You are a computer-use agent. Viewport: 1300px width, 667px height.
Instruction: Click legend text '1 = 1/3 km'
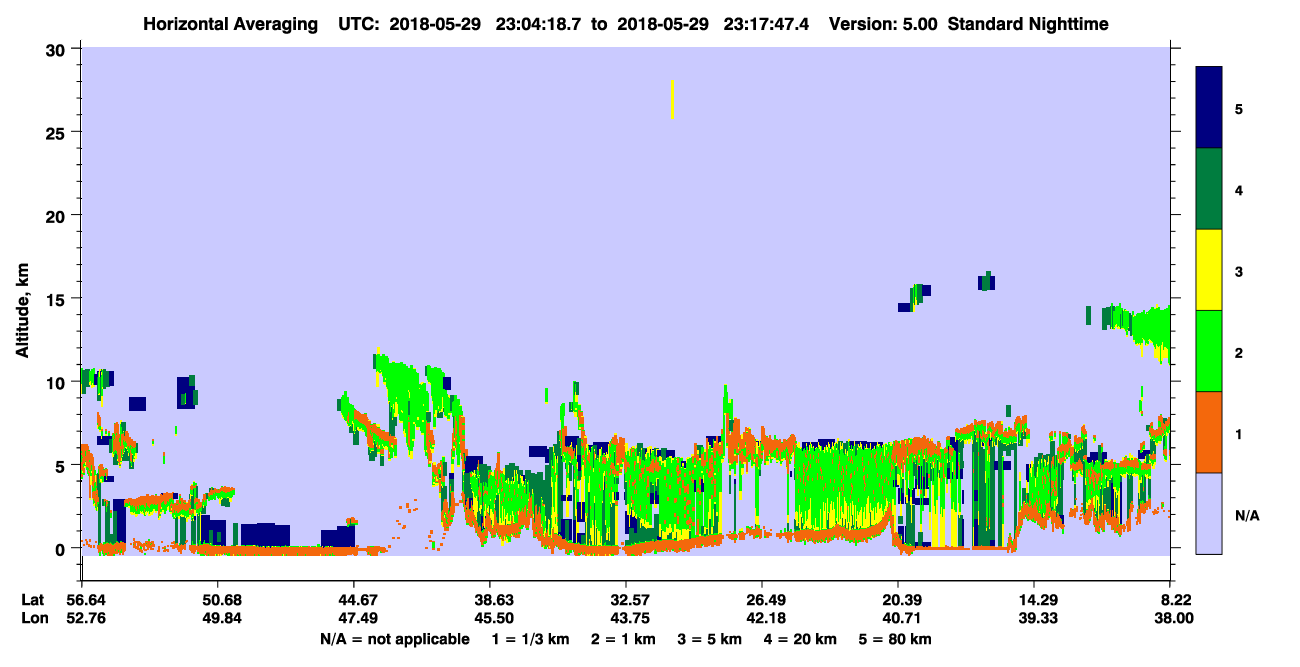click(530, 639)
